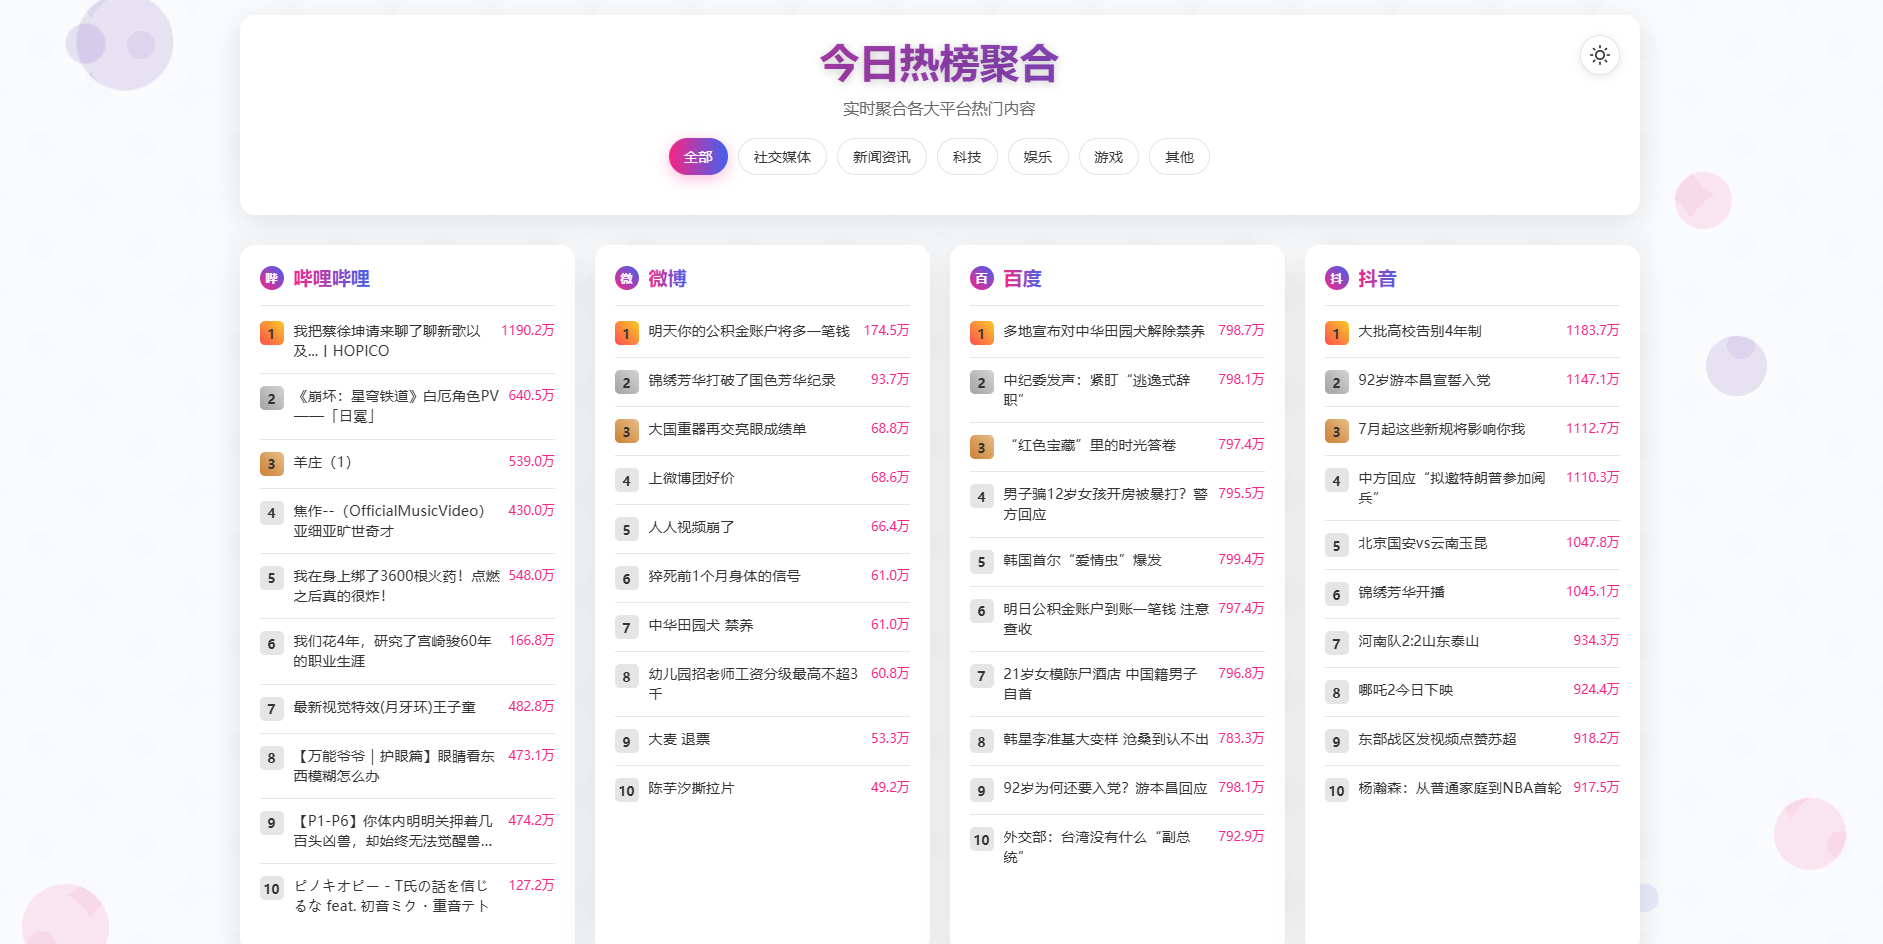Open 【万能爷爷｜护眼篇】 entry
This screenshot has width=1883, height=944.
(x=394, y=766)
